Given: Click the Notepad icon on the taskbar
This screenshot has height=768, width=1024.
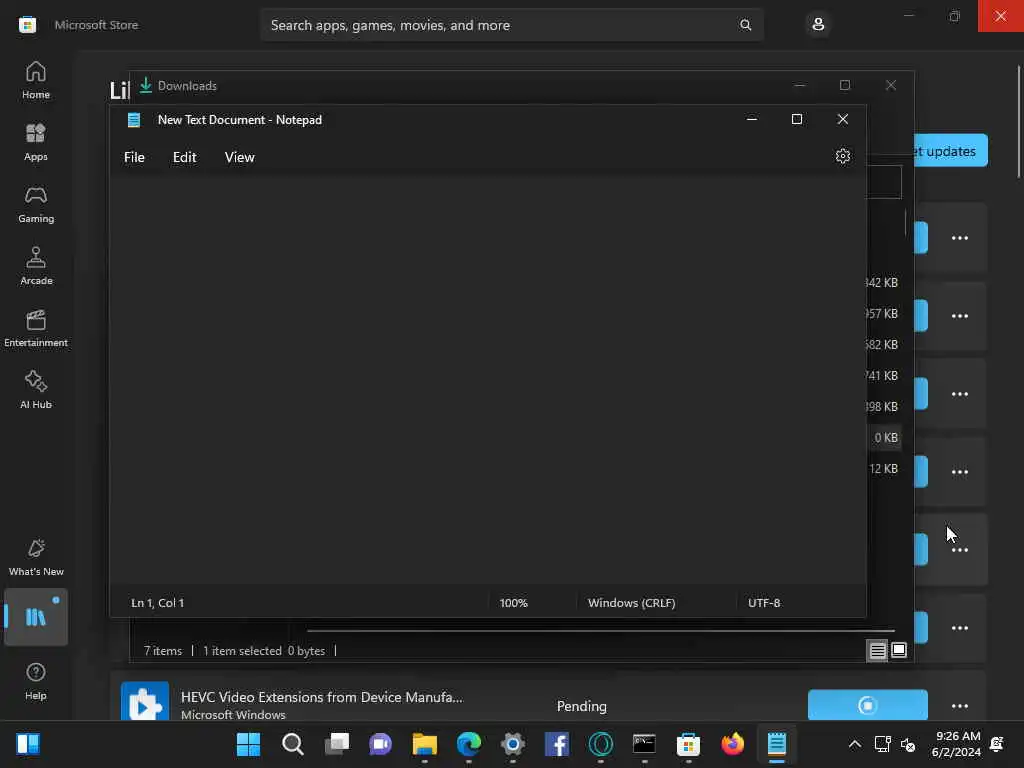Looking at the screenshot, I should pos(776,744).
